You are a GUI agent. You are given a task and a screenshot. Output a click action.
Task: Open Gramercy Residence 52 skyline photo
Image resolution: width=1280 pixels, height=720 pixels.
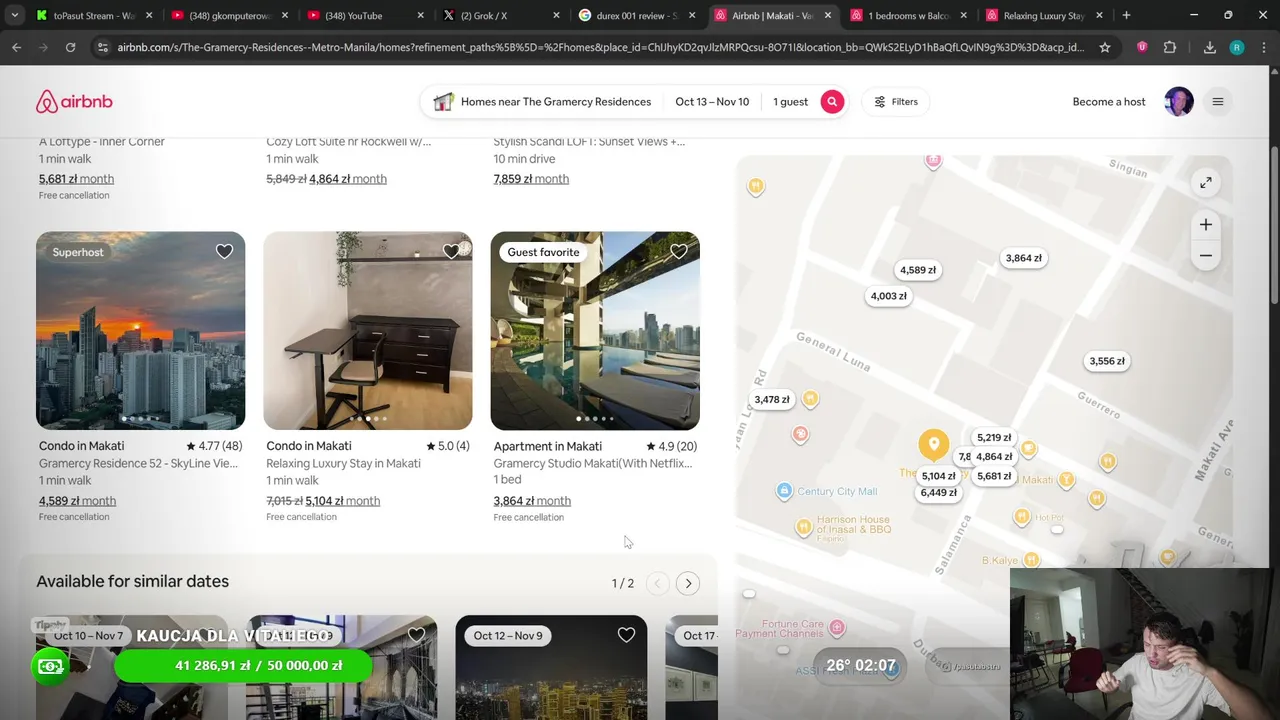pos(140,331)
